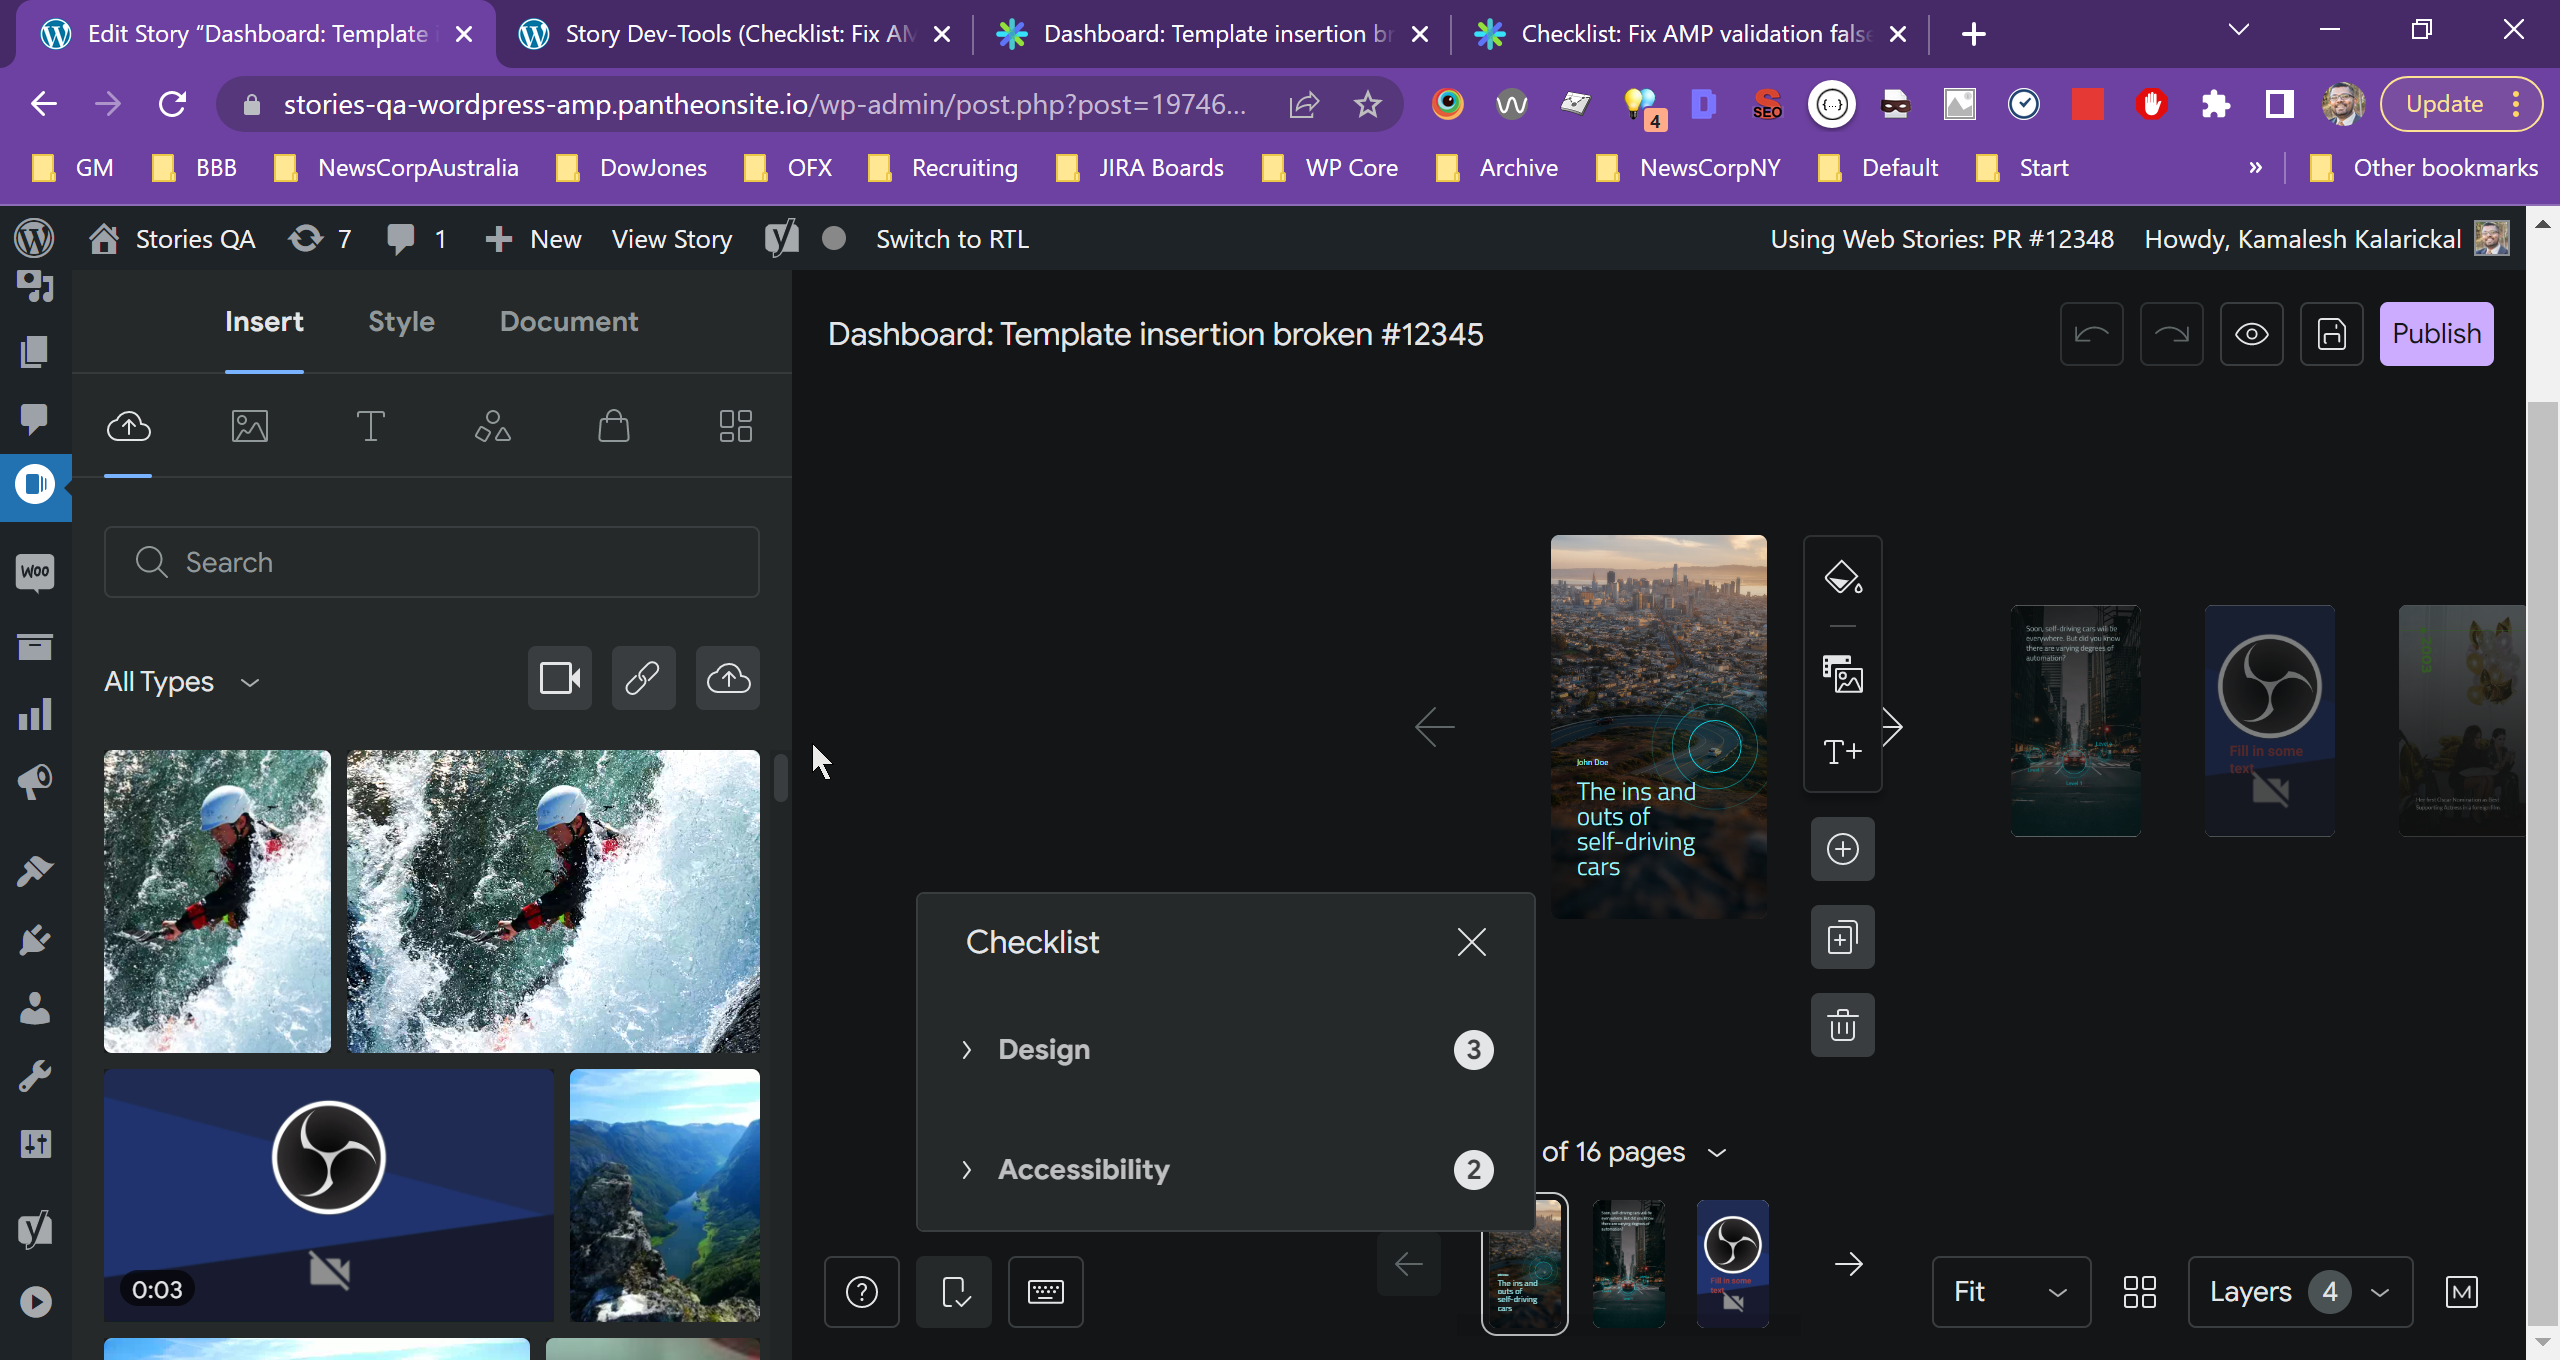Add new text element with T+ icon

[1843, 752]
